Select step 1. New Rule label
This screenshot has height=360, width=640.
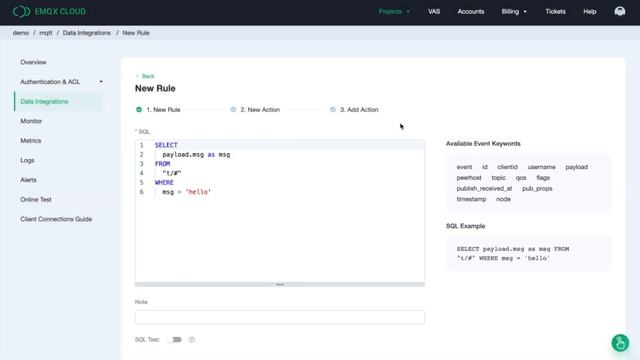[163, 109]
